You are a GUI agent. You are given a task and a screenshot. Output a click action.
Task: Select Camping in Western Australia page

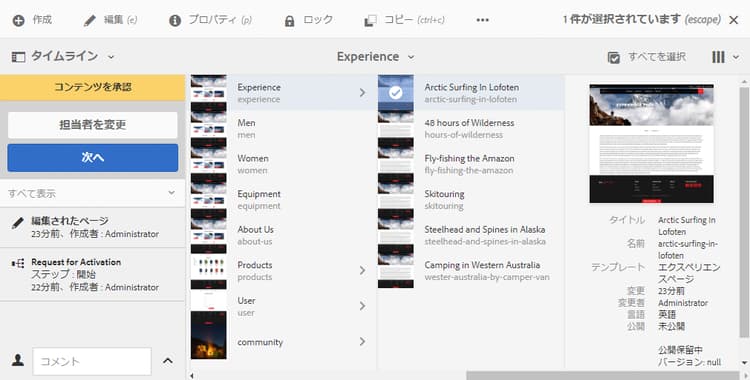471,270
